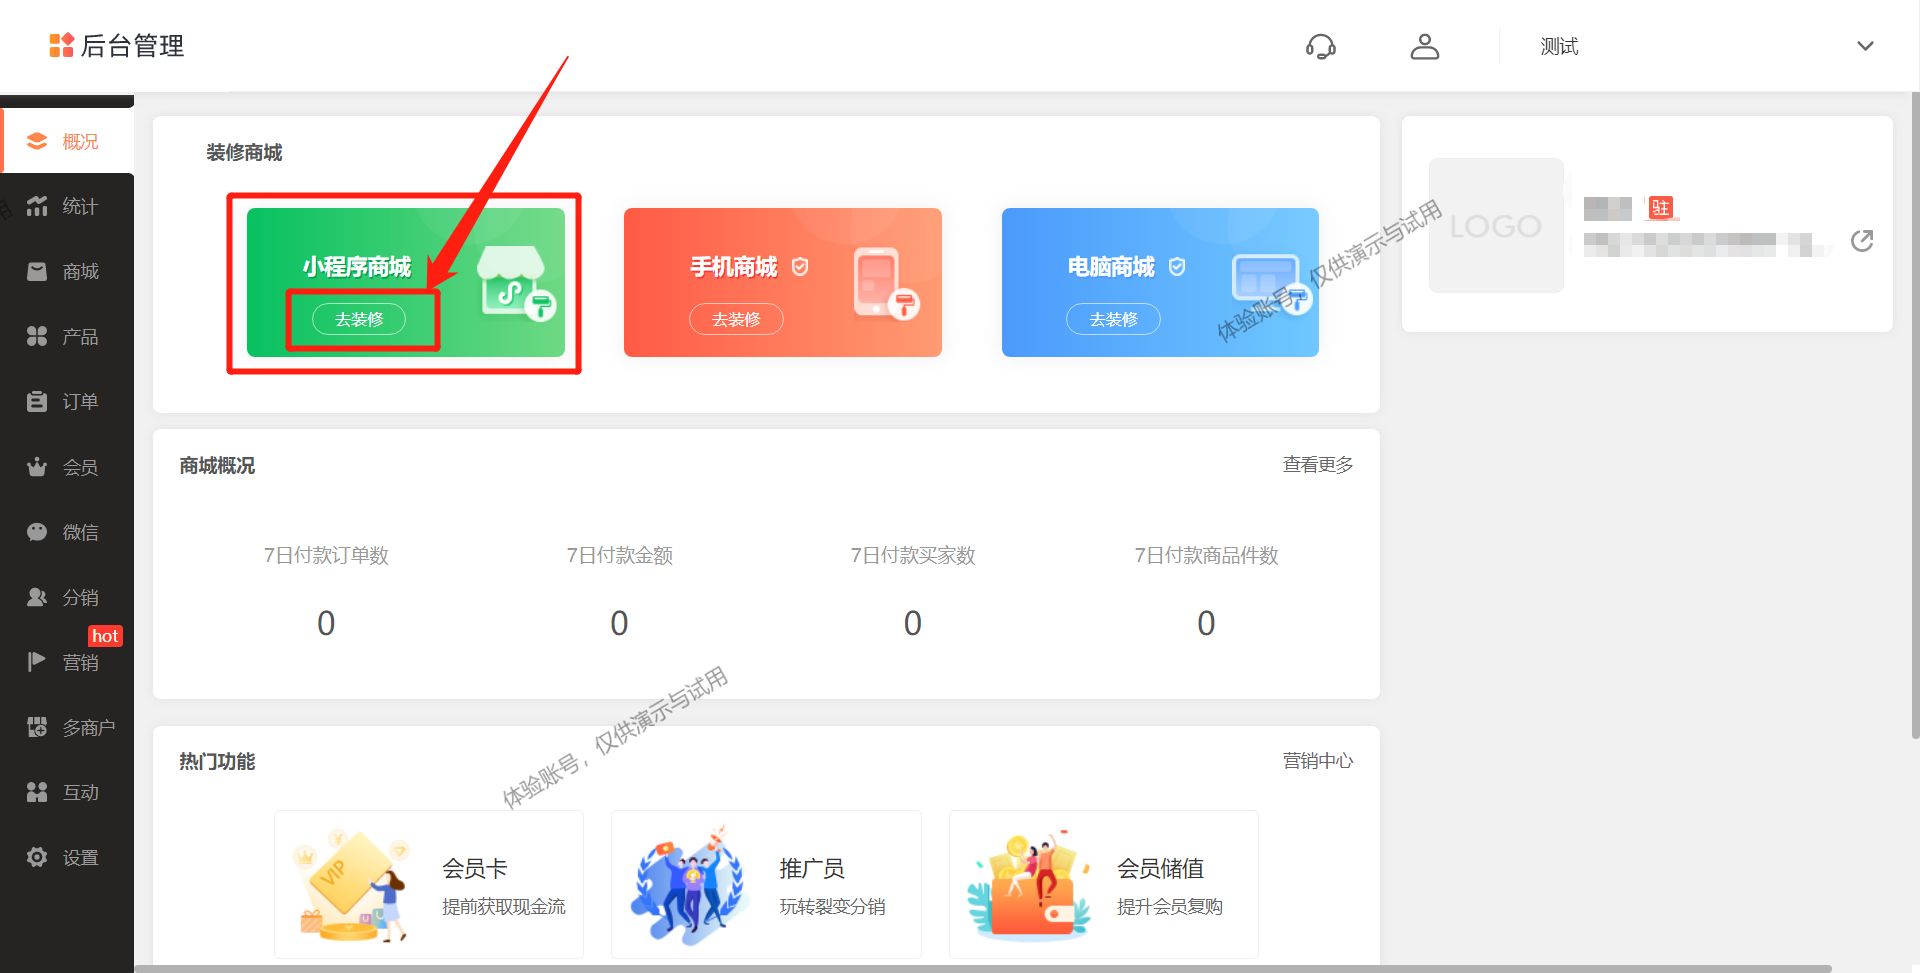1920x973 pixels.
Task: Open the external link icon beside LOGO
Action: (x=1861, y=240)
